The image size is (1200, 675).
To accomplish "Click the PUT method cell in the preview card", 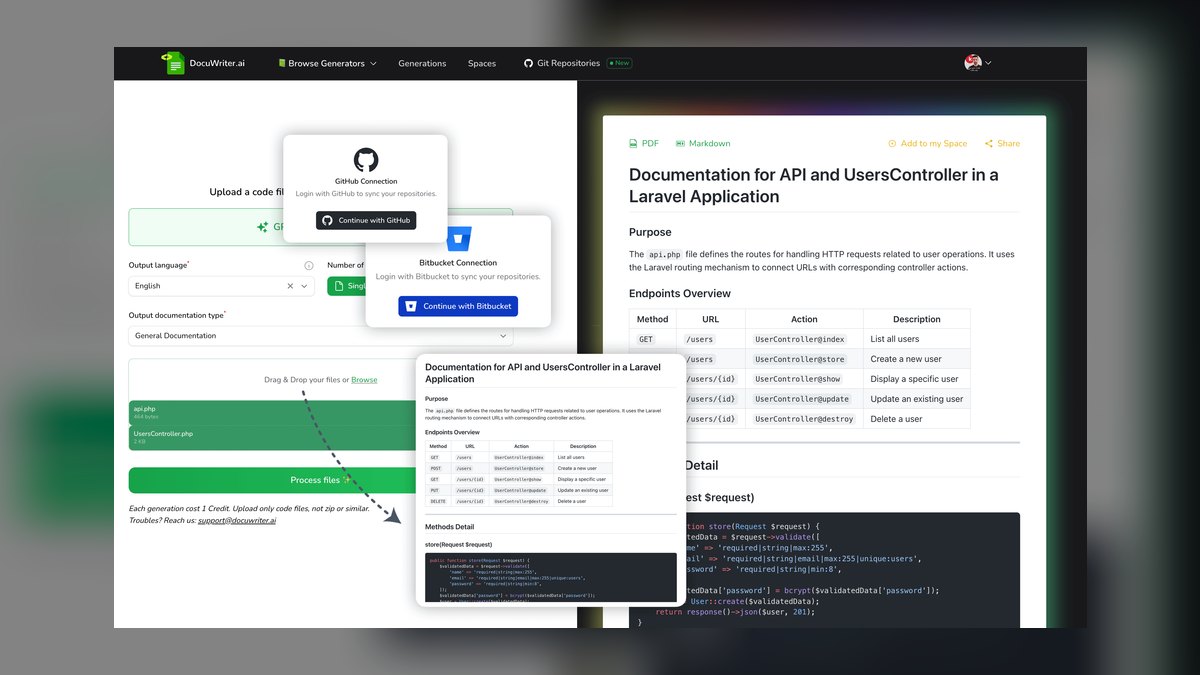I will pyautogui.click(x=435, y=490).
